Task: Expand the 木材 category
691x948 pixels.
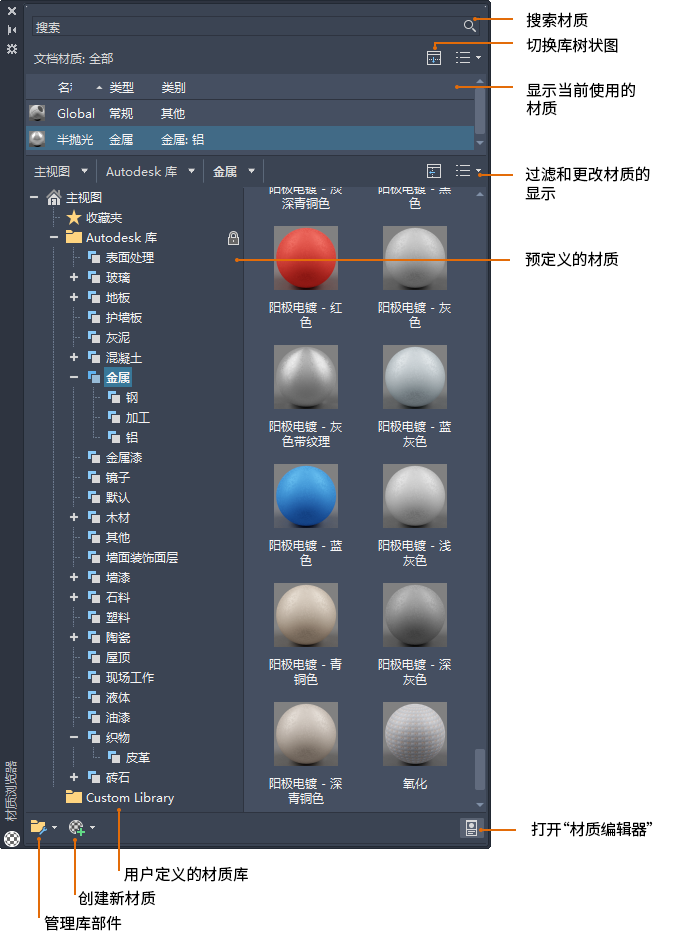Action: coord(74,518)
